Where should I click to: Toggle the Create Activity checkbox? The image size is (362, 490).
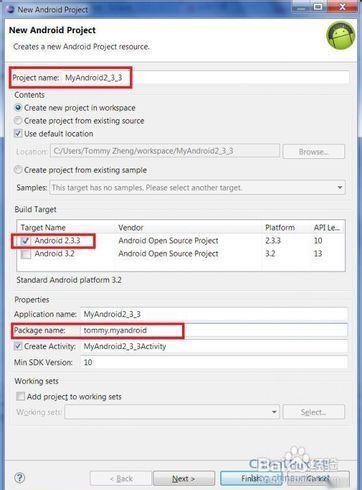[x=18, y=346]
